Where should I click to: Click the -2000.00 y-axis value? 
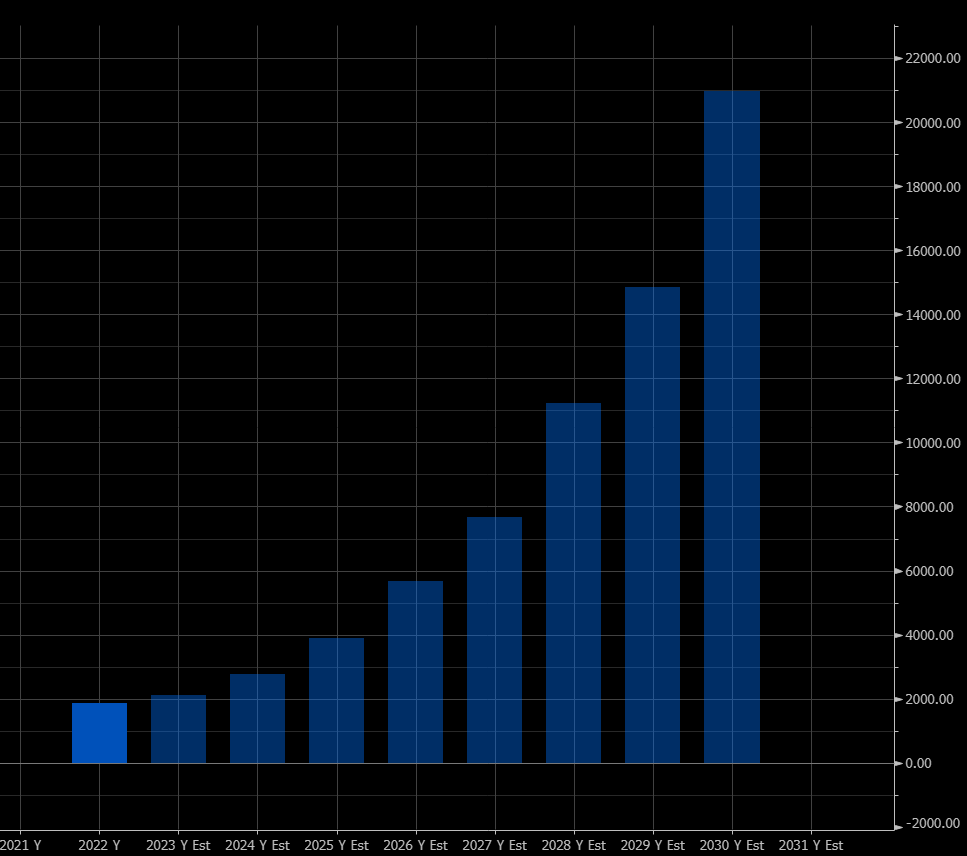(932, 823)
